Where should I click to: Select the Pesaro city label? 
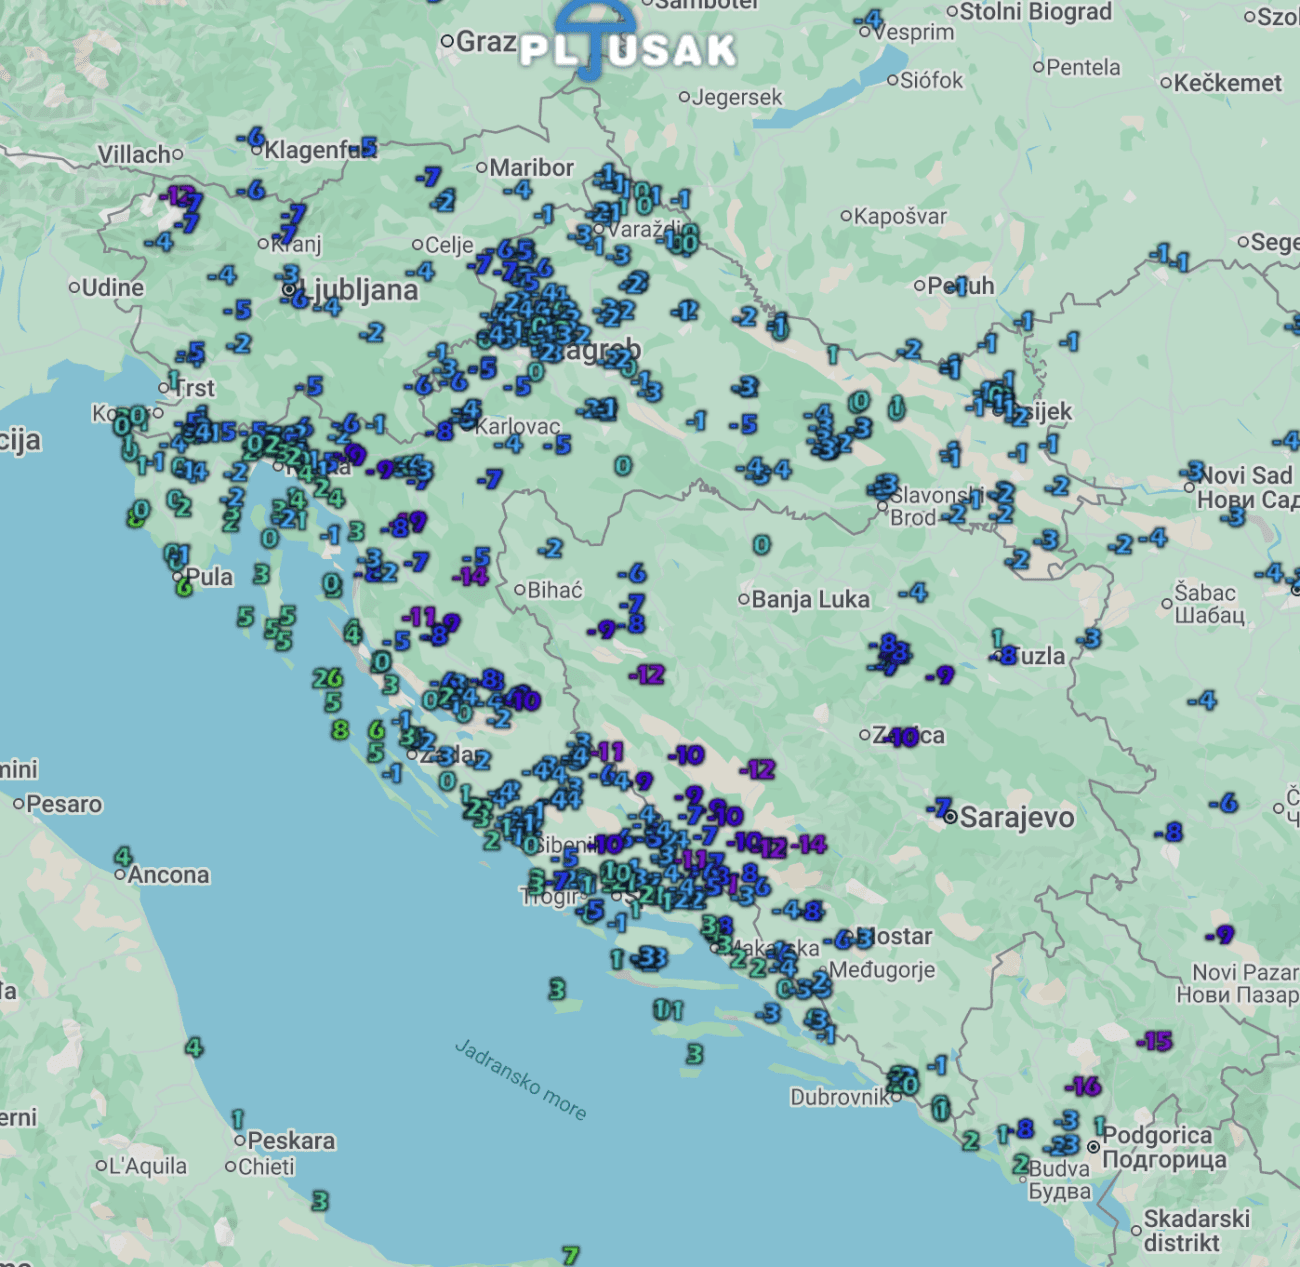coord(64,804)
